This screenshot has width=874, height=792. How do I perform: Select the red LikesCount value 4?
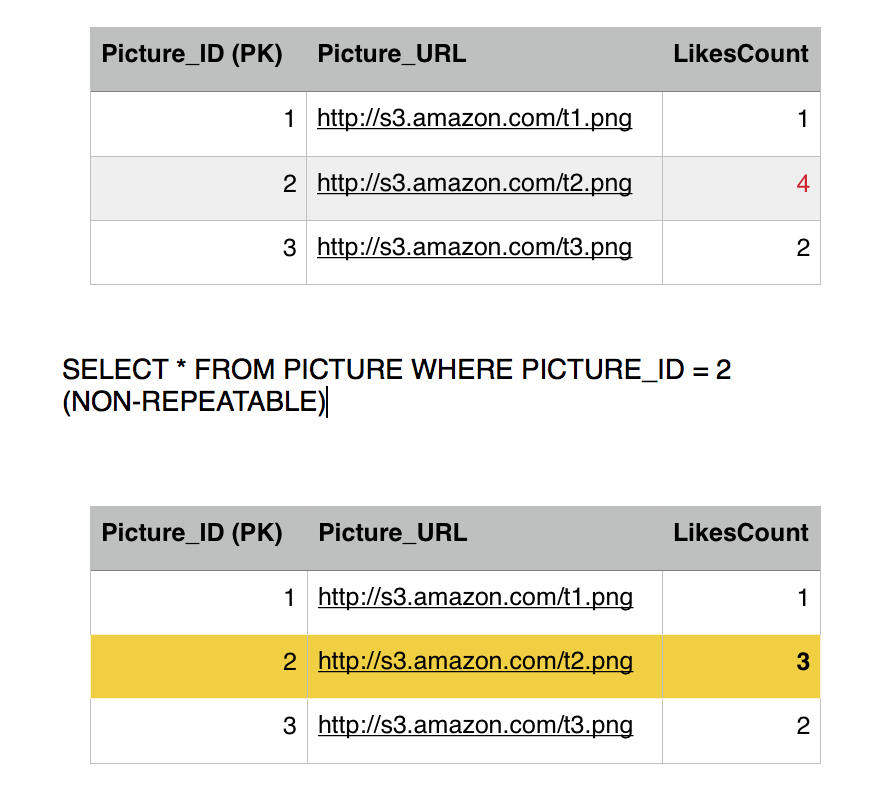803,184
